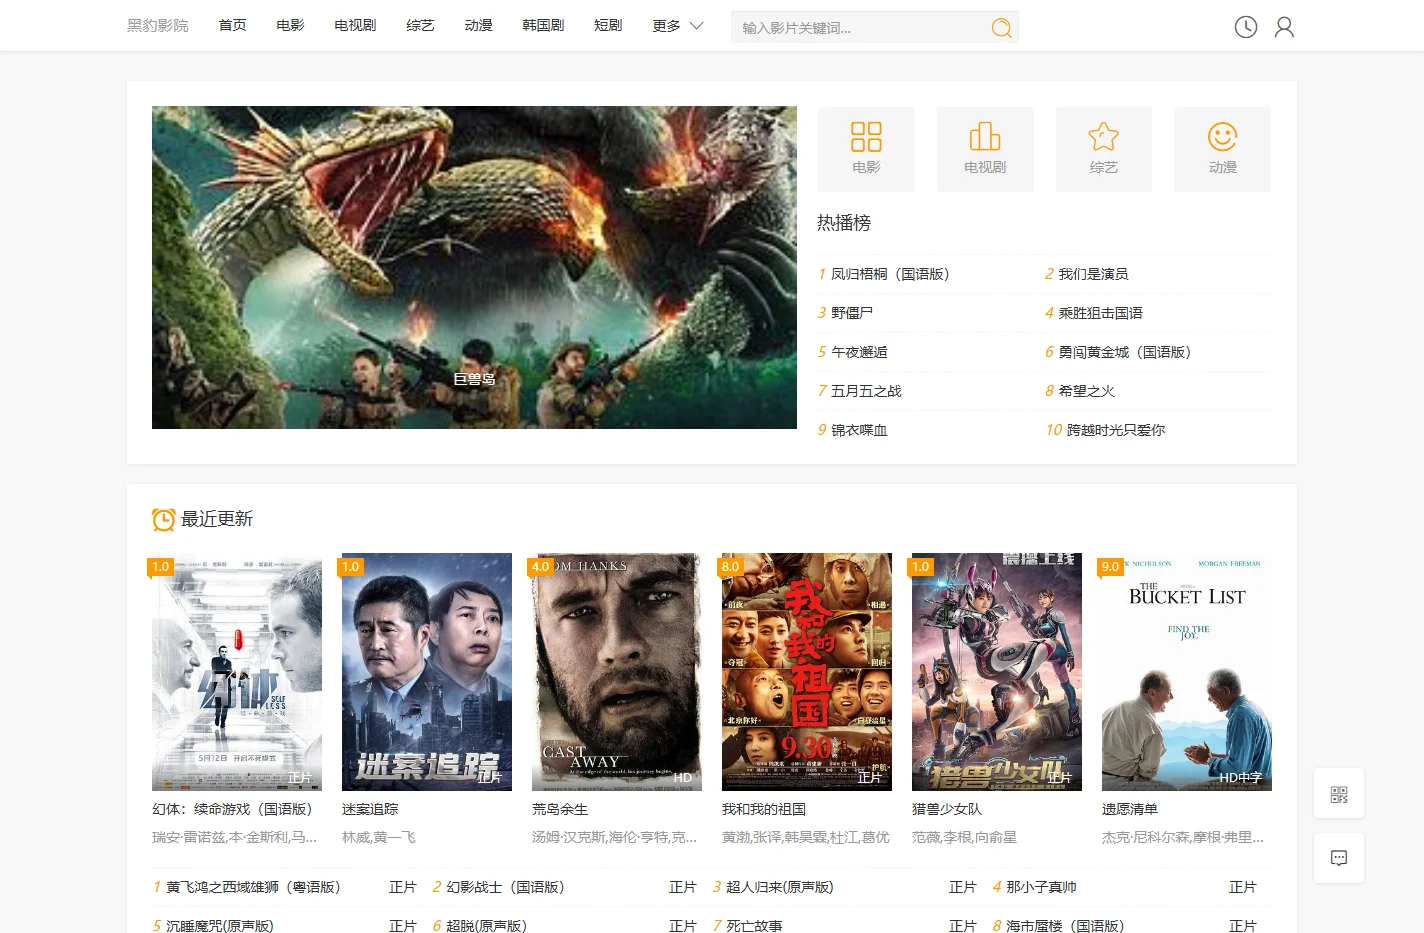Open hot list item 锦衣喋血
The width and height of the screenshot is (1424, 933).
pyautogui.click(x=859, y=430)
